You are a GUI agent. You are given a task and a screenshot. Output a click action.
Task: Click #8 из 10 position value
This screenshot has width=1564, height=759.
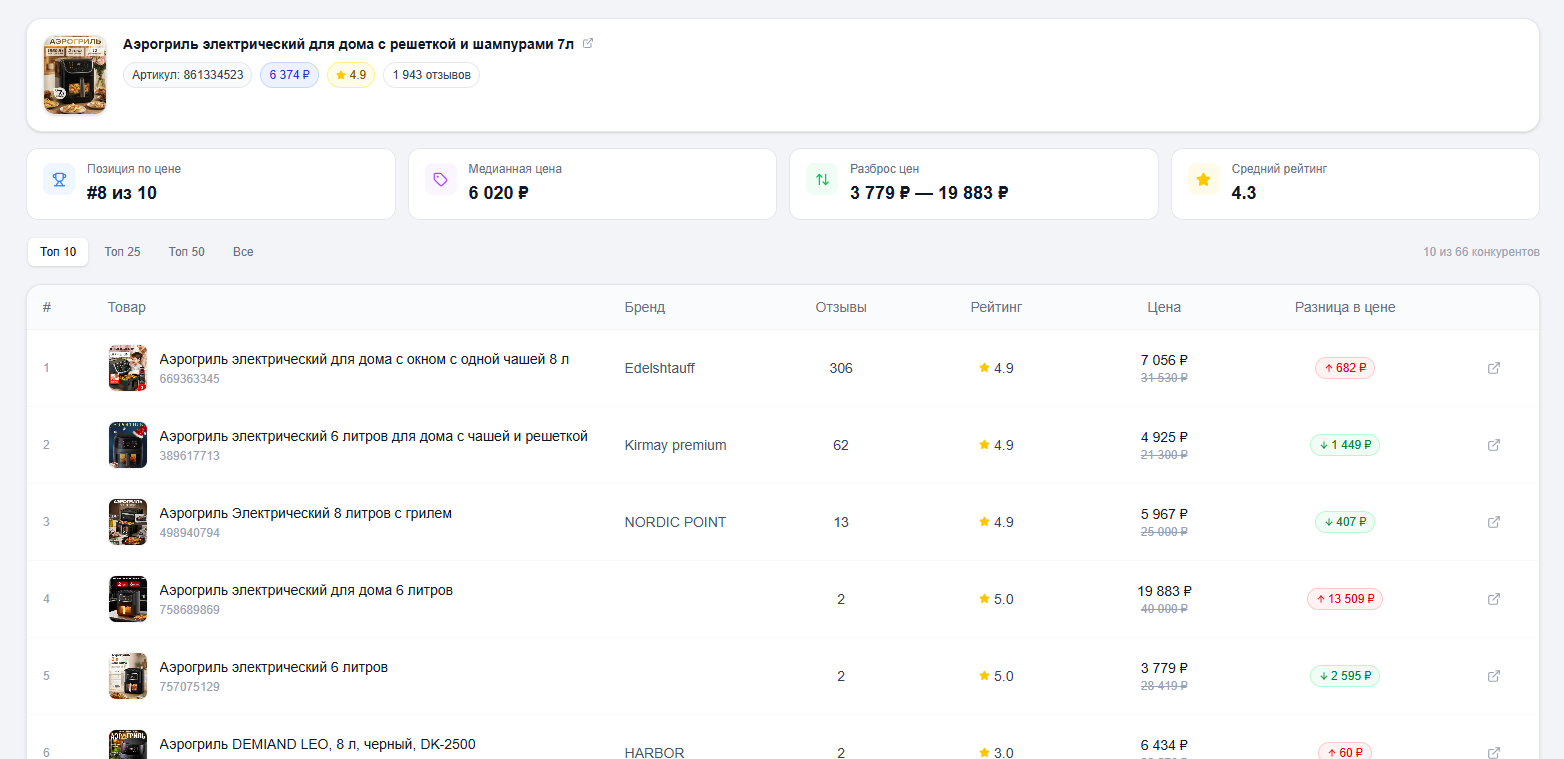pyautogui.click(x=122, y=193)
